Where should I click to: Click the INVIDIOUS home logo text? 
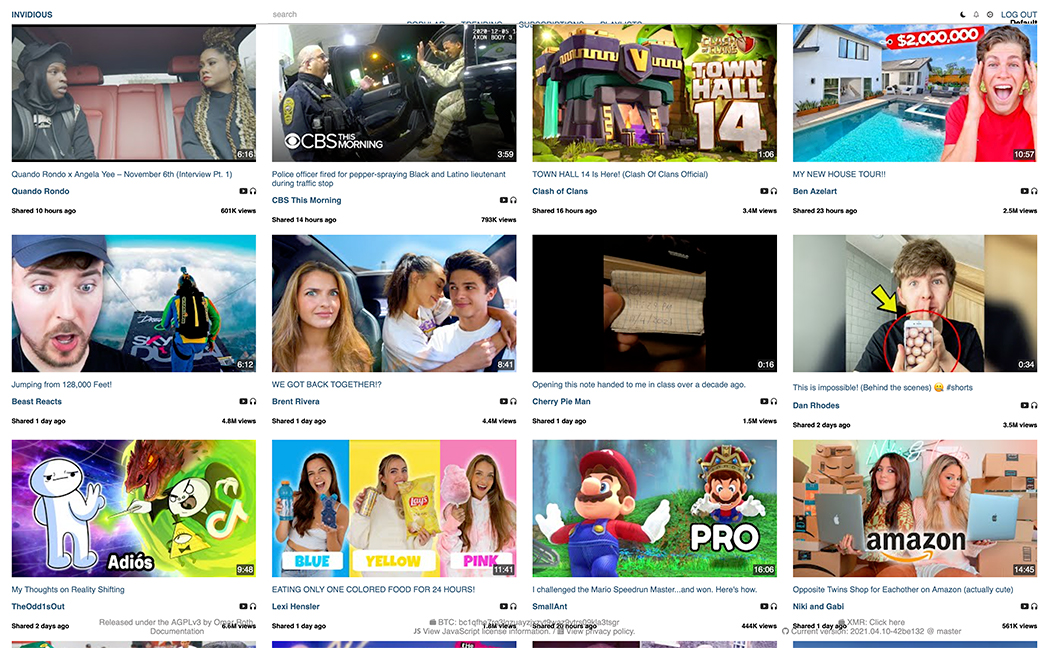pos(32,14)
